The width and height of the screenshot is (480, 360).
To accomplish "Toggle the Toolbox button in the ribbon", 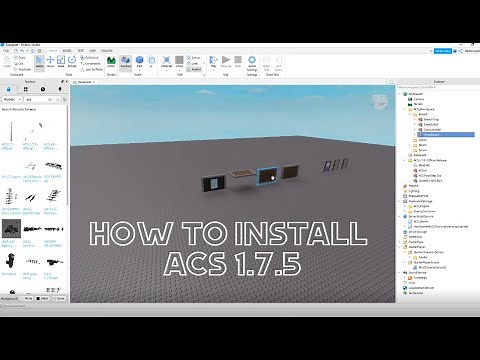I will [126, 62].
